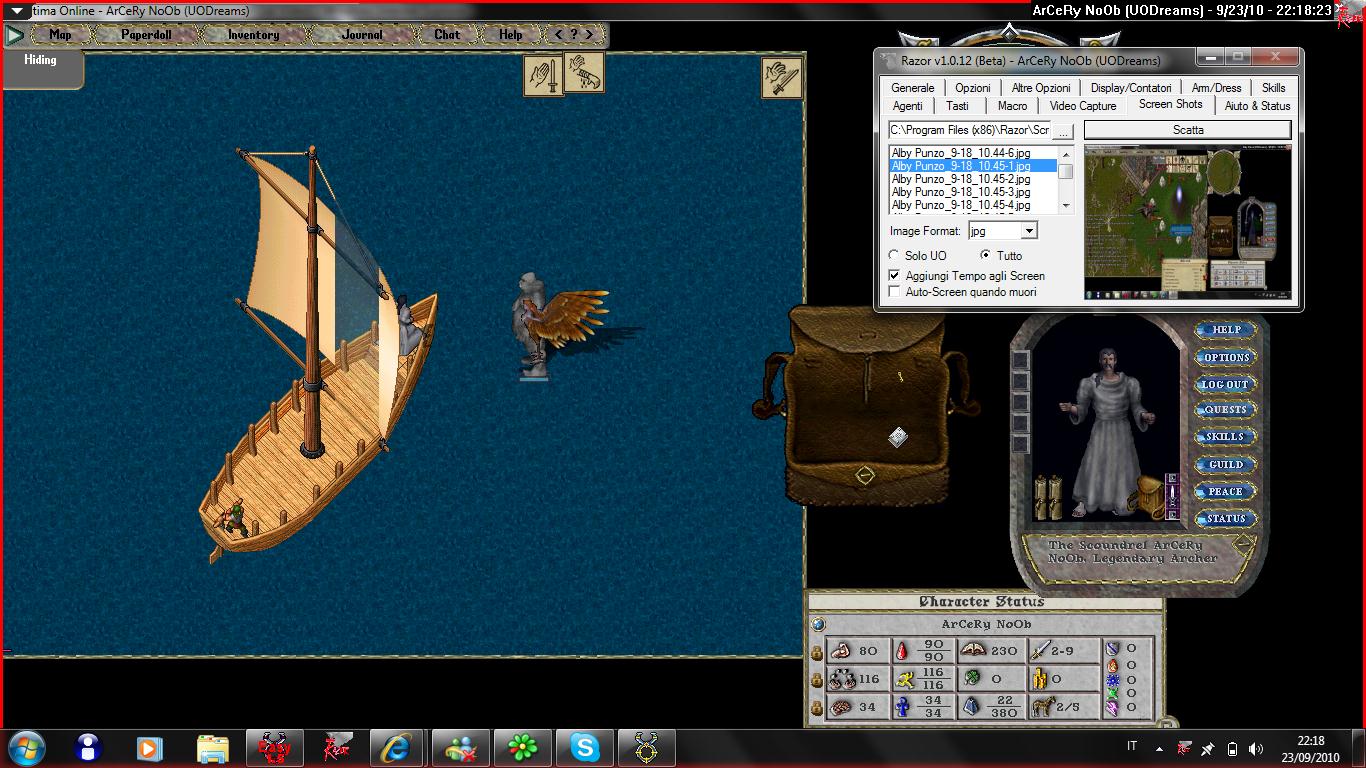Image resolution: width=1366 pixels, height=768 pixels.
Task: Open the Map from the game menu bar
Action: tap(60, 35)
